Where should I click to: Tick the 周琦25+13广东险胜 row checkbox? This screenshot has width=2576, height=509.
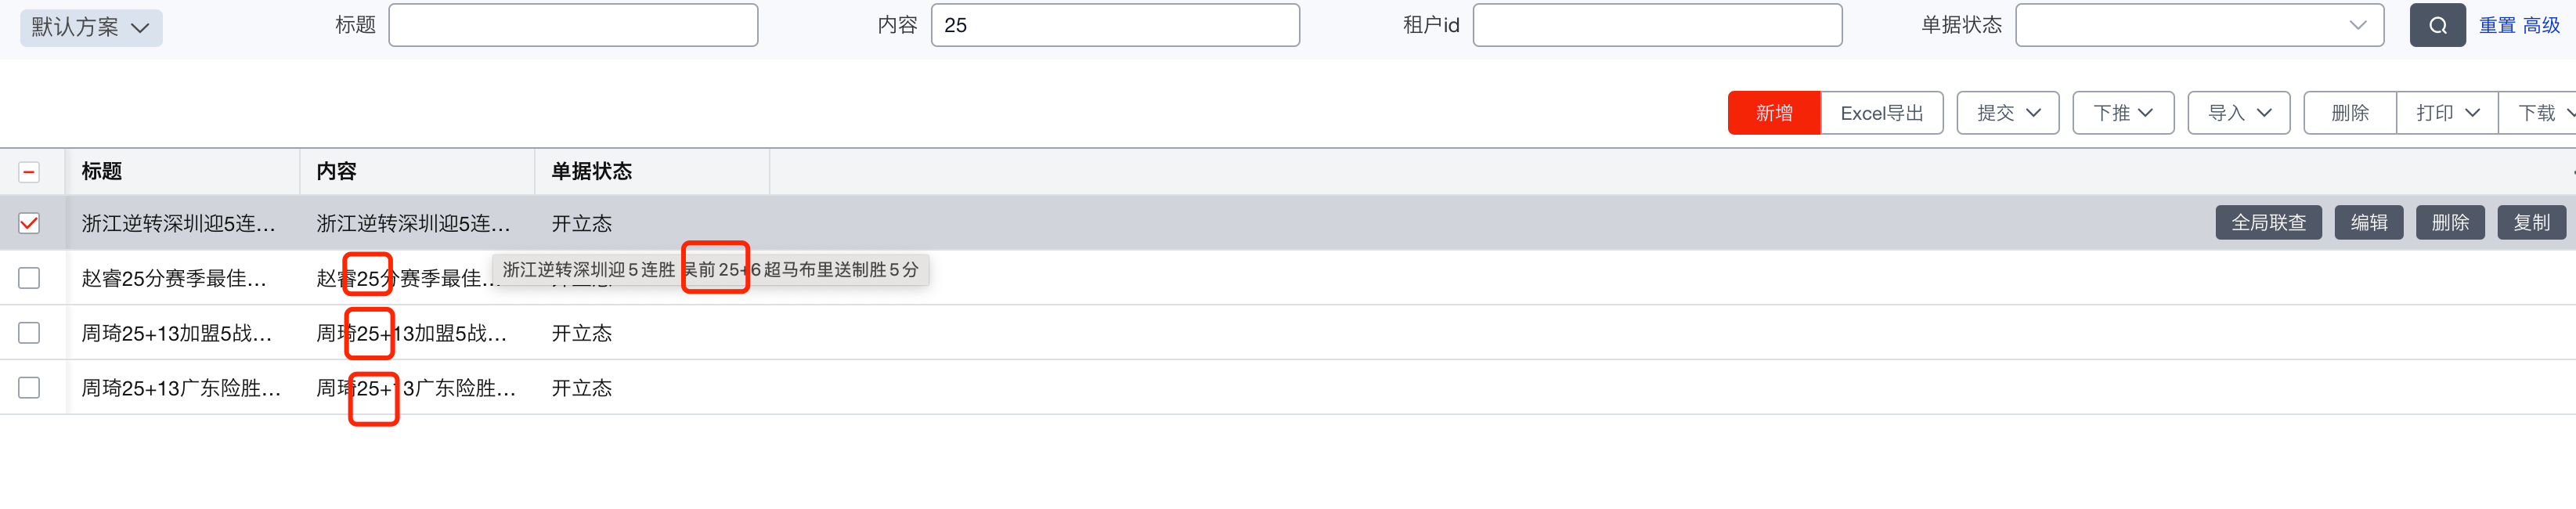coord(29,388)
